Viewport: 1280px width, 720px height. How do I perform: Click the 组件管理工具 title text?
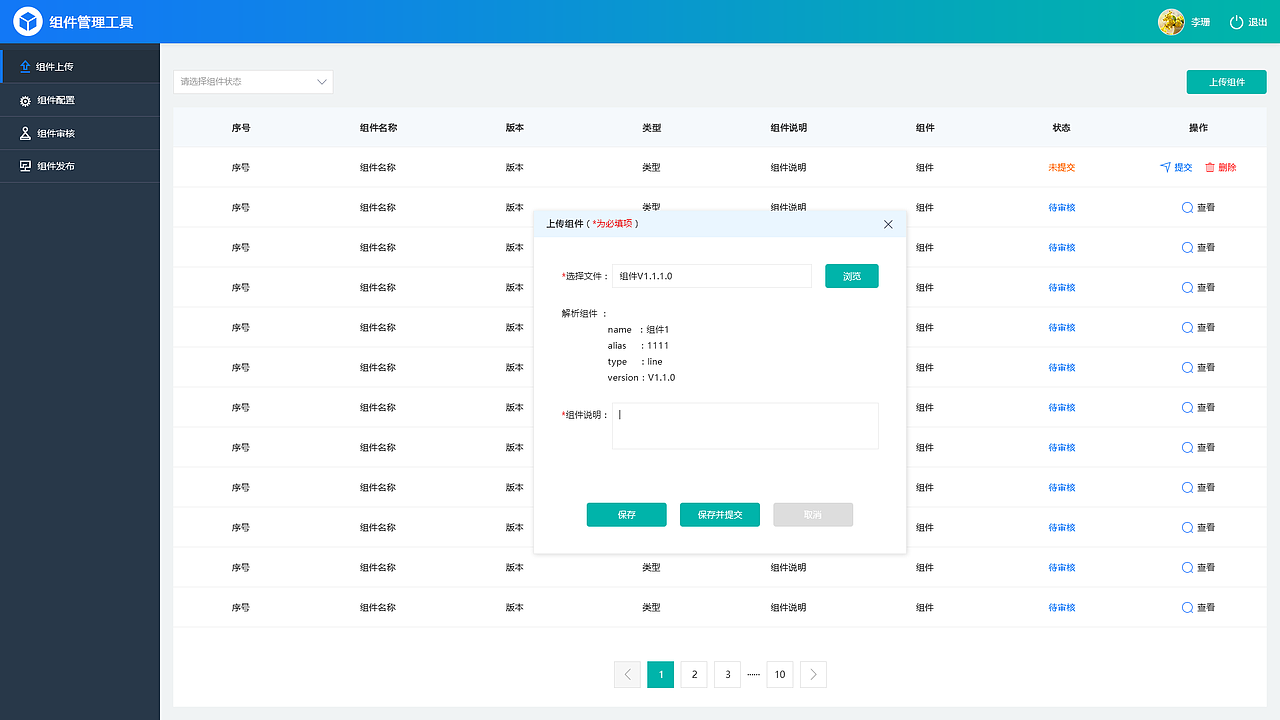[91, 22]
